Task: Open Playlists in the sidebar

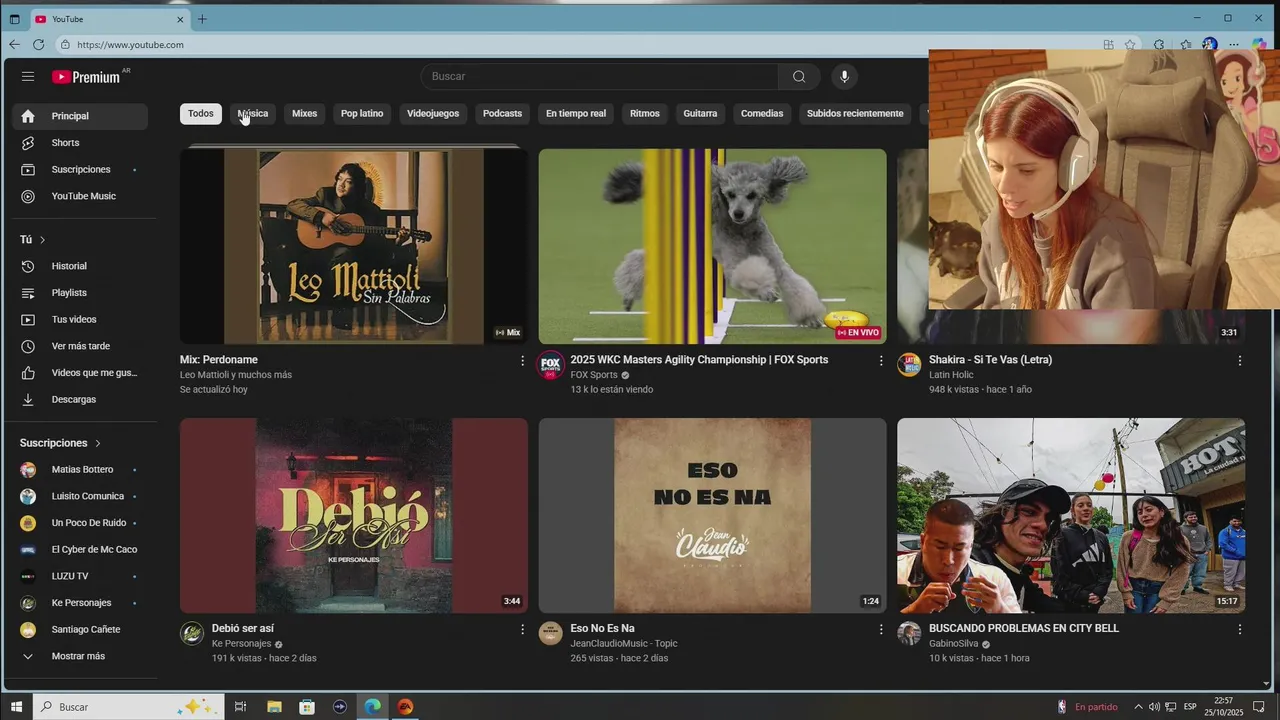Action: [80, 293]
